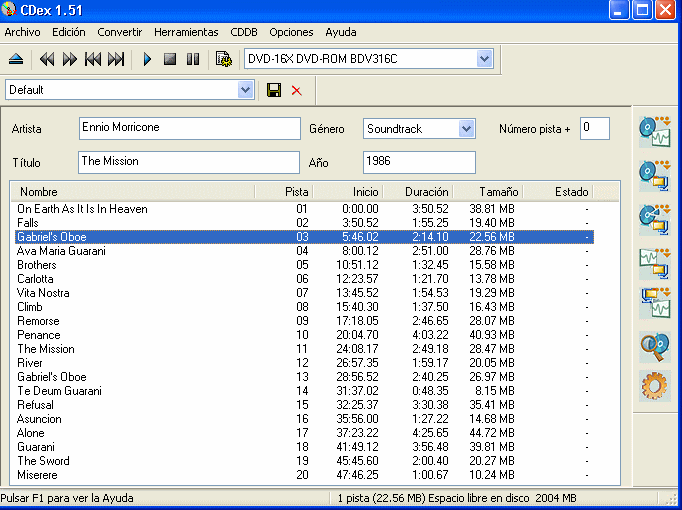The image size is (682, 510).
Task: Click the save profile floppy disk icon
Action: [274, 90]
